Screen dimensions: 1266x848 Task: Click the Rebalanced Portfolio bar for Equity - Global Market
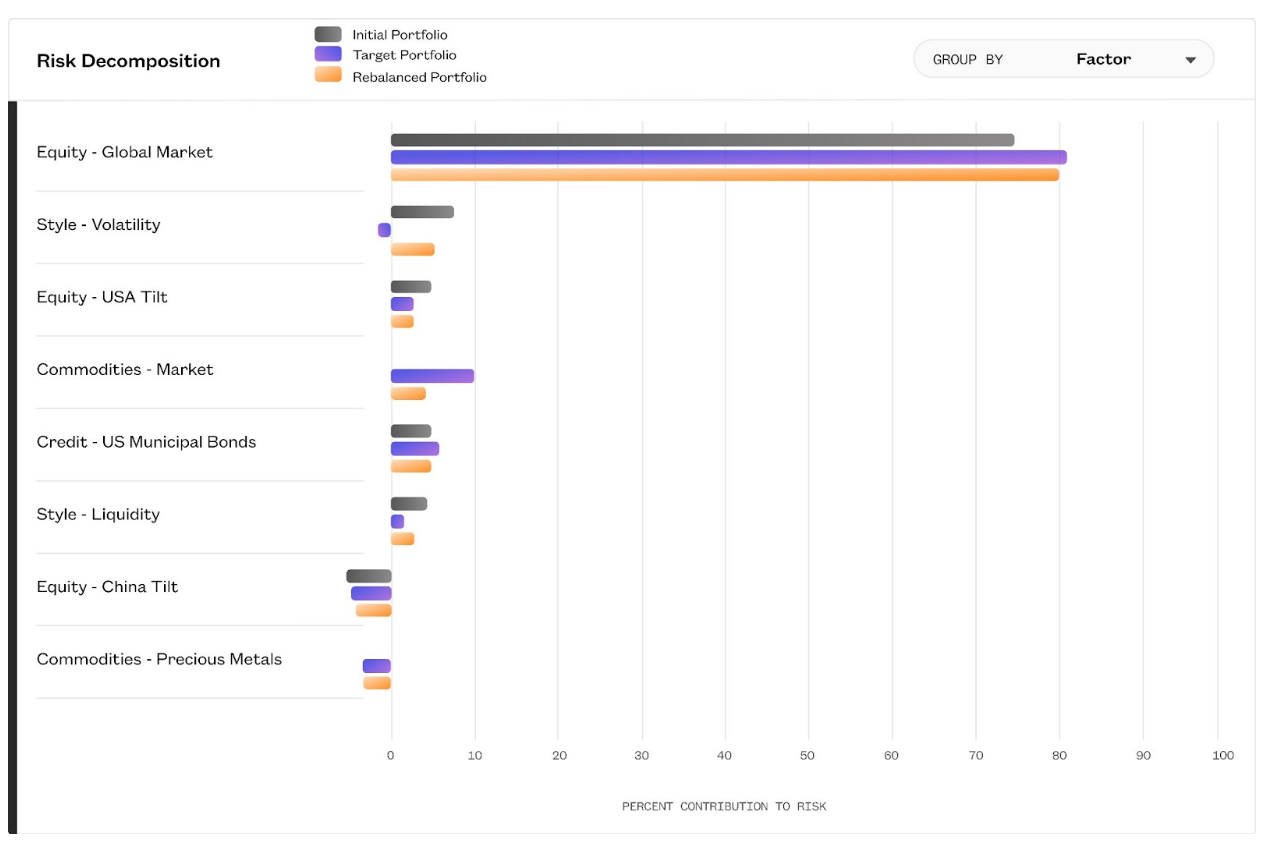[x=724, y=175]
